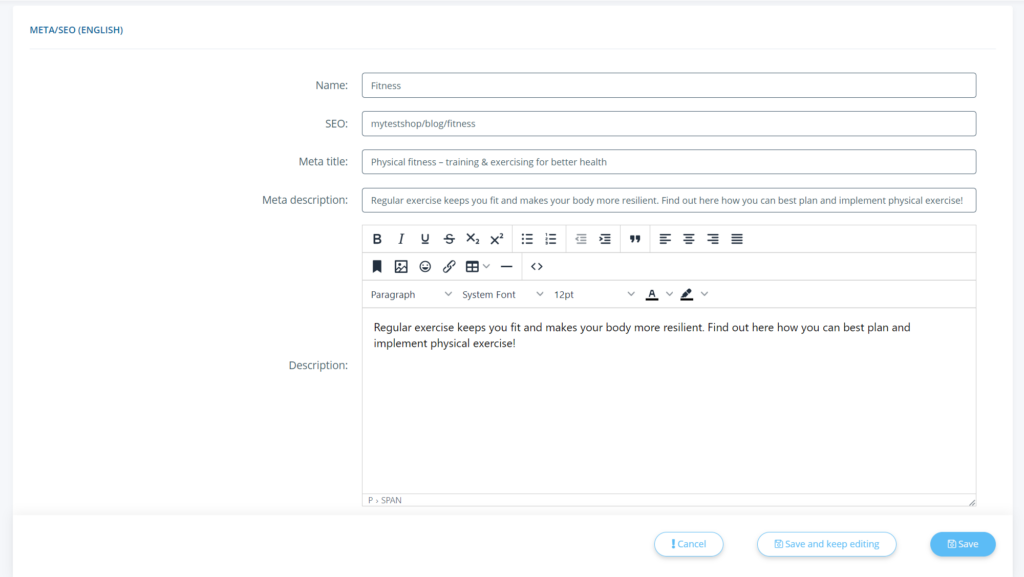Toggle strikethrough formatting
The height and width of the screenshot is (577, 1024).
click(449, 239)
